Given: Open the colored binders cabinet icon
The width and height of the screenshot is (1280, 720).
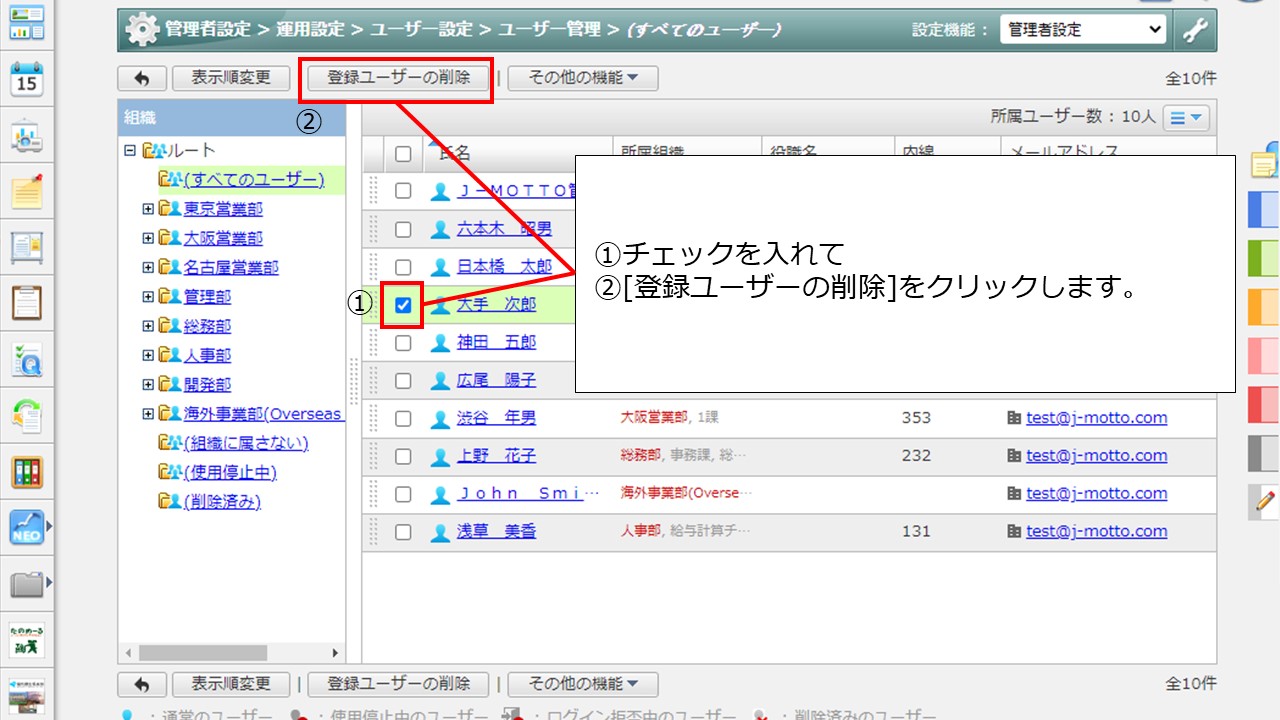Looking at the screenshot, I should tap(27, 472).
